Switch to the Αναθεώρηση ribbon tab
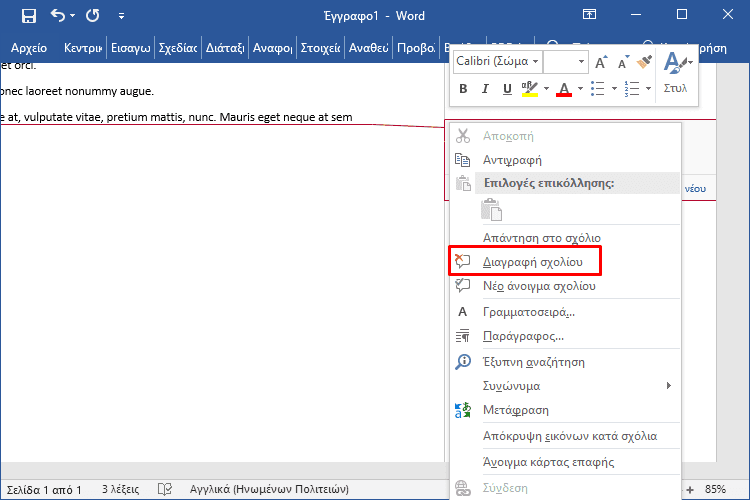This screenshot has height=500, width=750. [368, 48]
